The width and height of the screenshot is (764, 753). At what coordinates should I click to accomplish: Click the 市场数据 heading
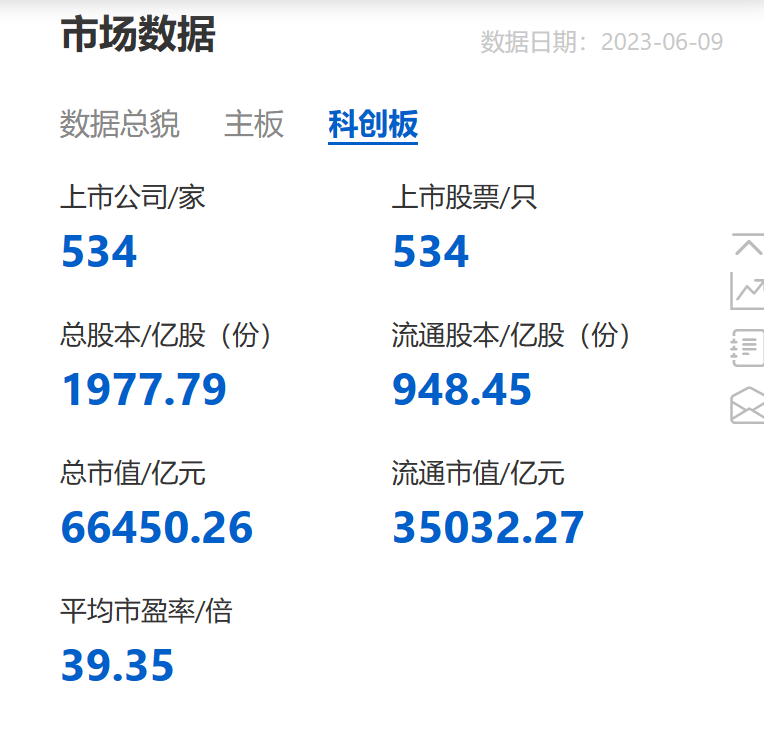point(138,36)
